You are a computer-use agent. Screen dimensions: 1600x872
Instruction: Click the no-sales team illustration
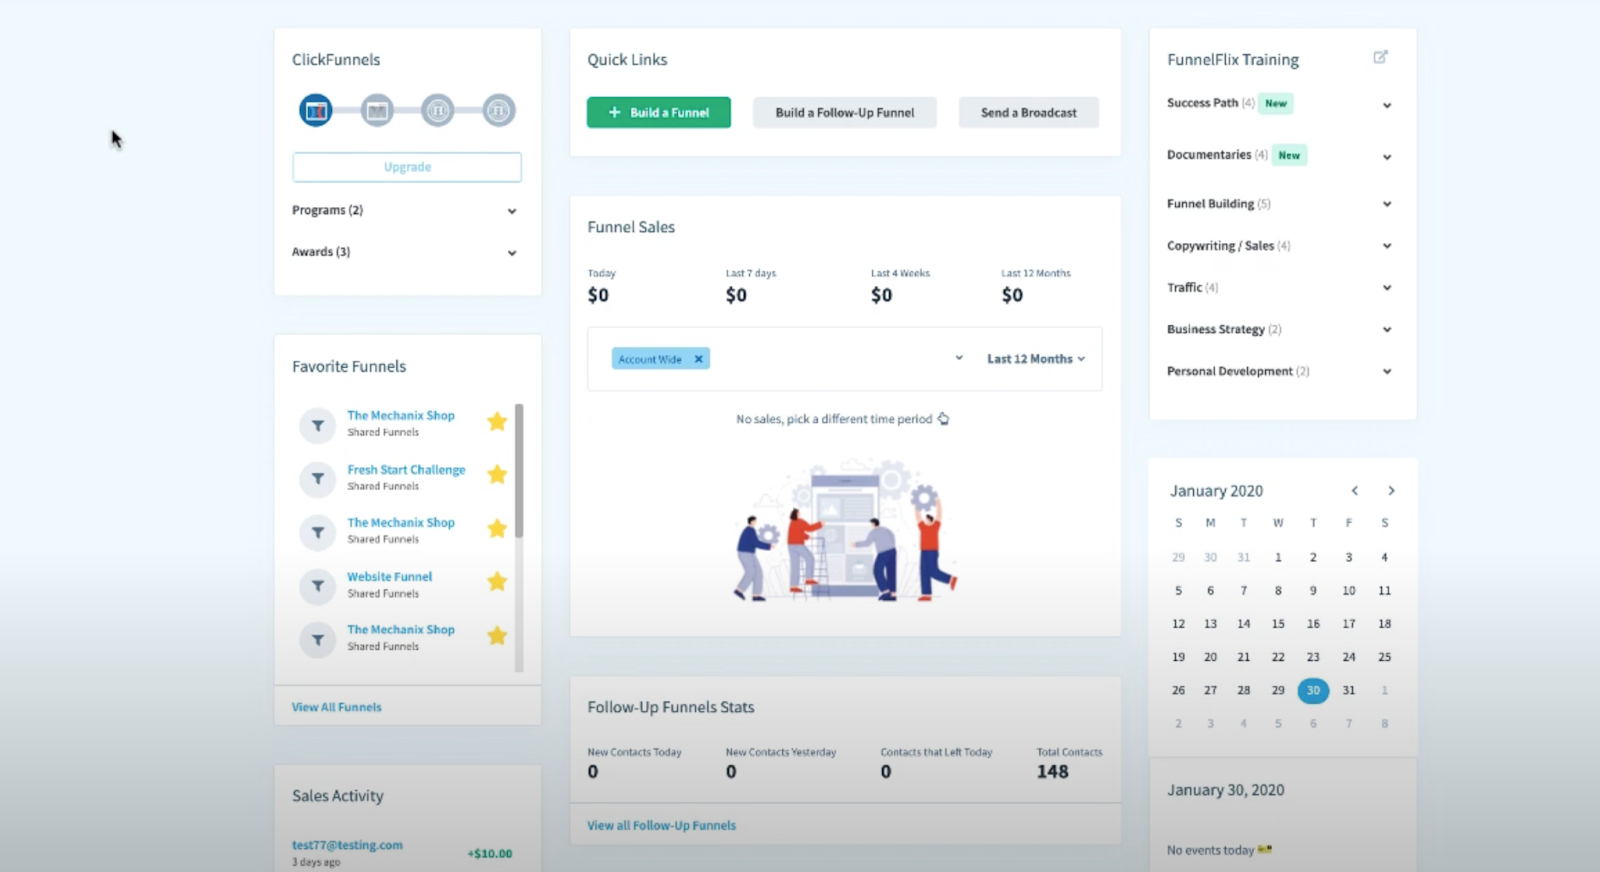846,530
